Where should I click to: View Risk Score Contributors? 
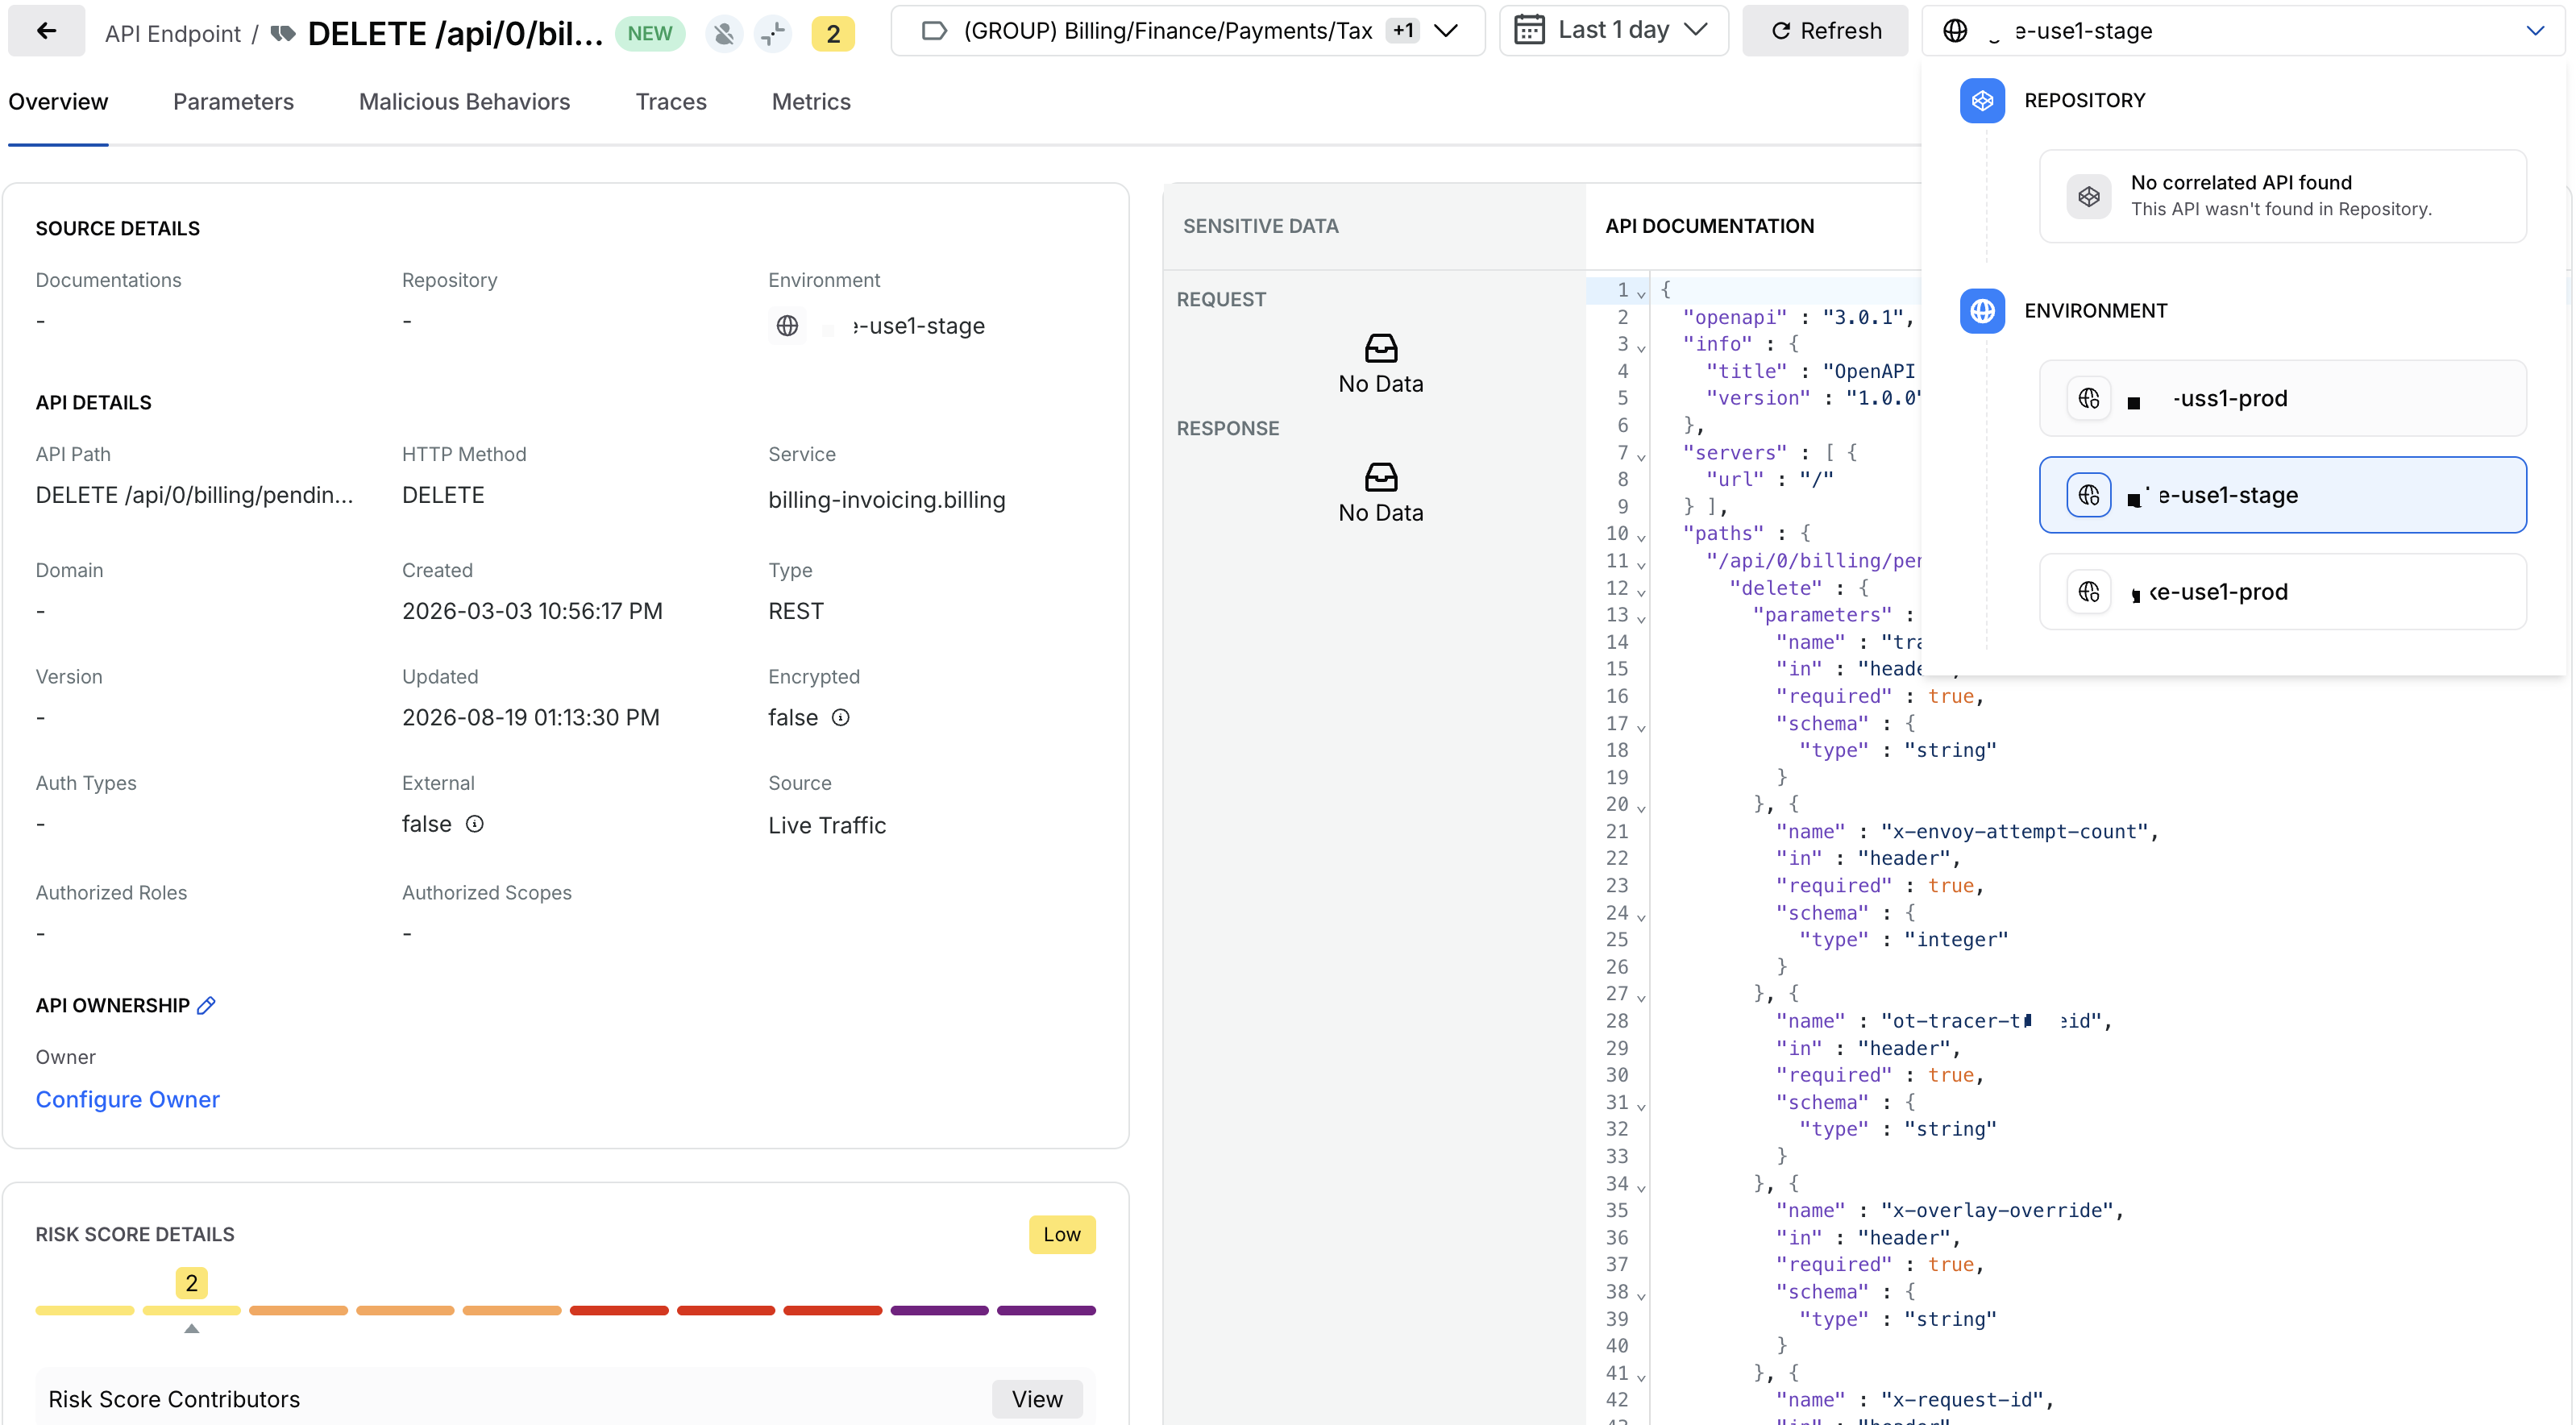tap(1037, 1399)
